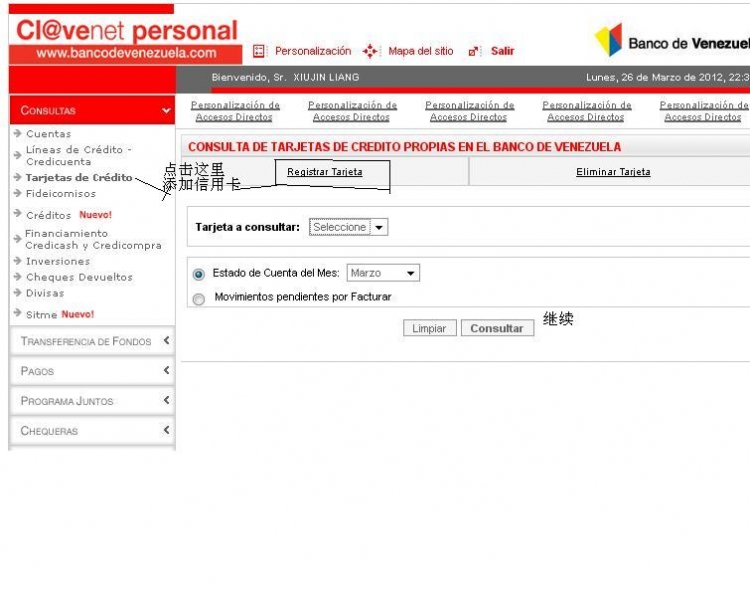Click fourth Personalización de Accesos Directos link

586,111
